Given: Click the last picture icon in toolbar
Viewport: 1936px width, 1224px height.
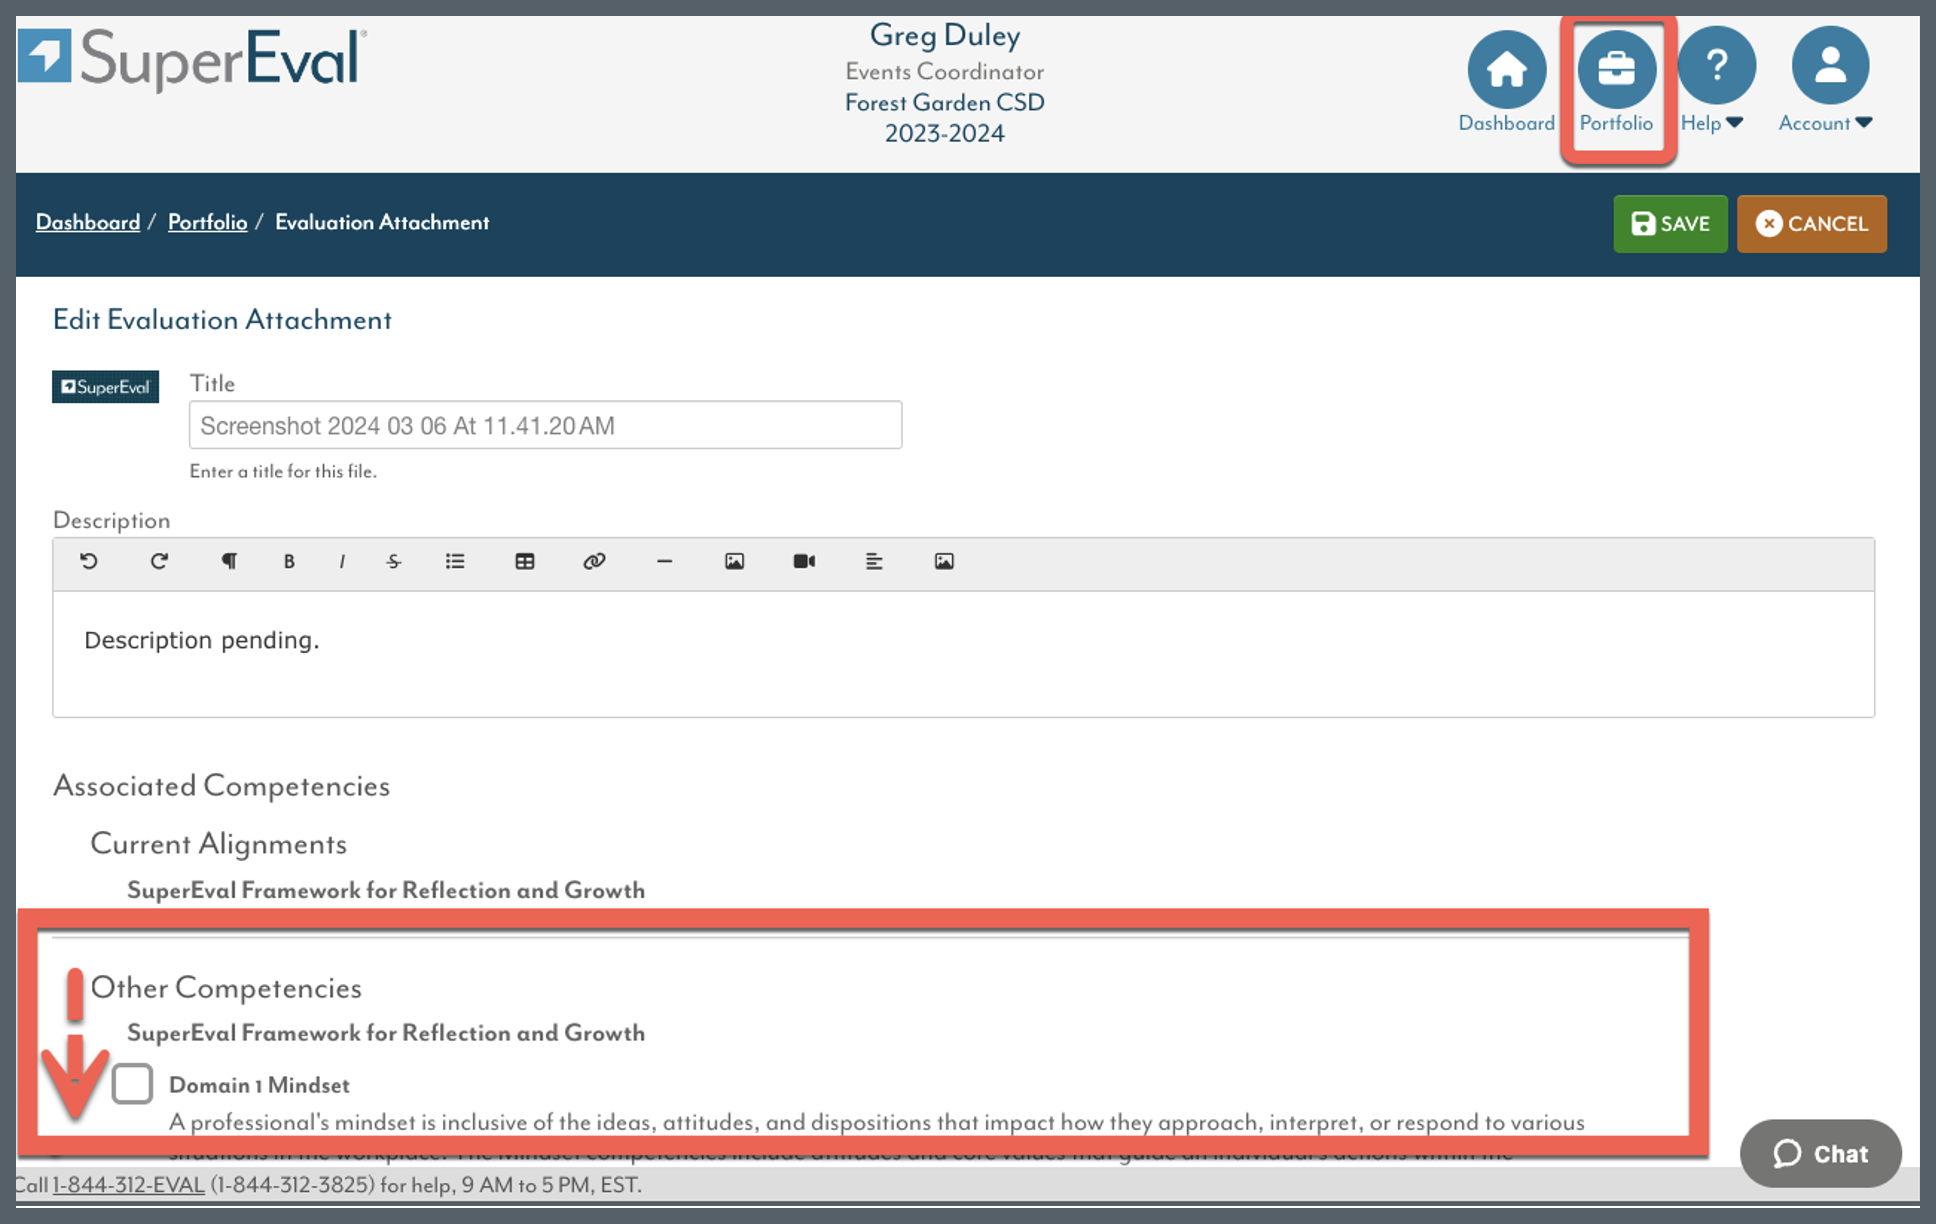Looking at the screenshot, I should 944,561.
